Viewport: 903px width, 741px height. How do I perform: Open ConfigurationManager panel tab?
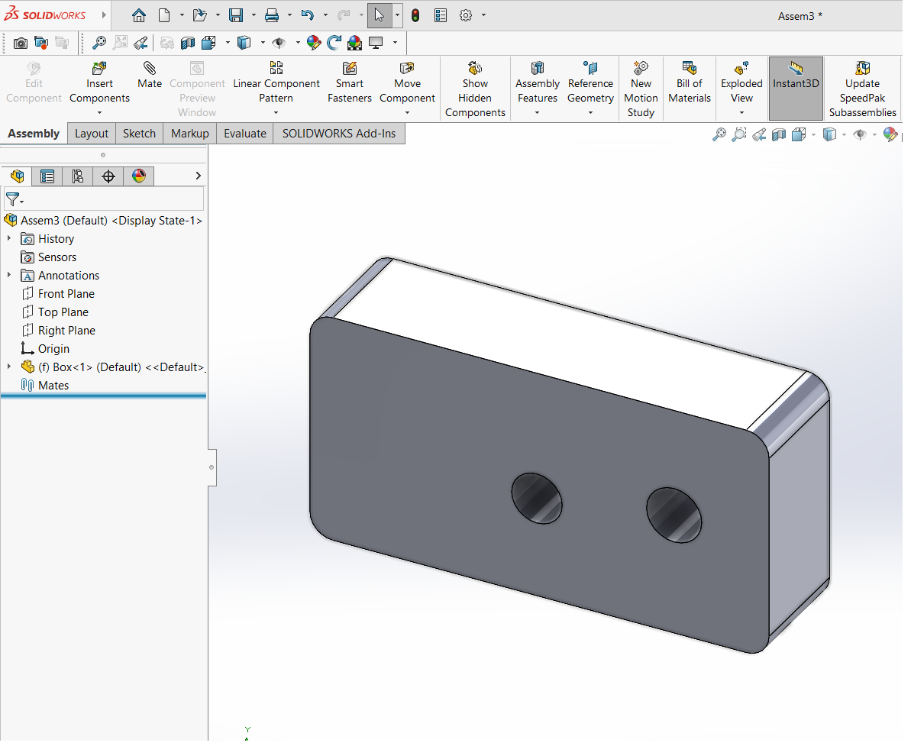pos(78,176)
